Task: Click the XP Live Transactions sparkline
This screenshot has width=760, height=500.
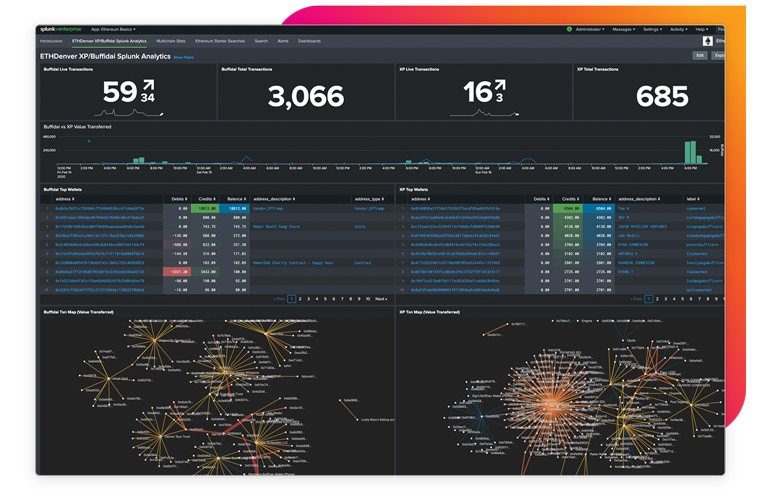Action: (484, 113)
